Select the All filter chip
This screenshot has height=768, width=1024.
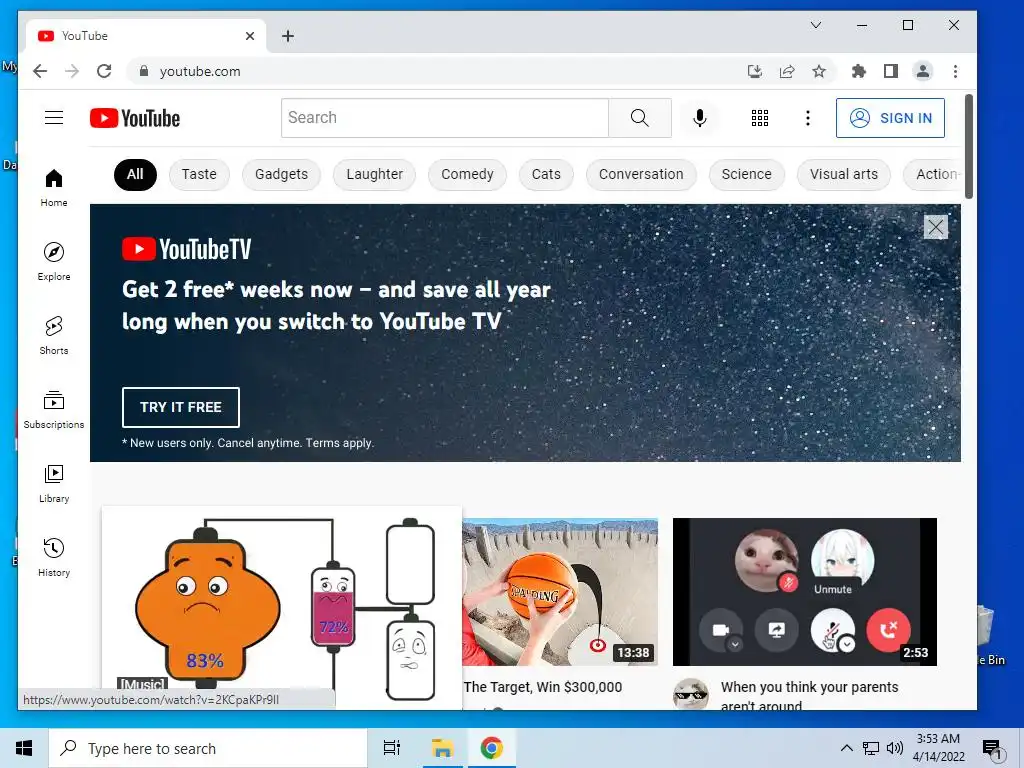pos(135,174)
